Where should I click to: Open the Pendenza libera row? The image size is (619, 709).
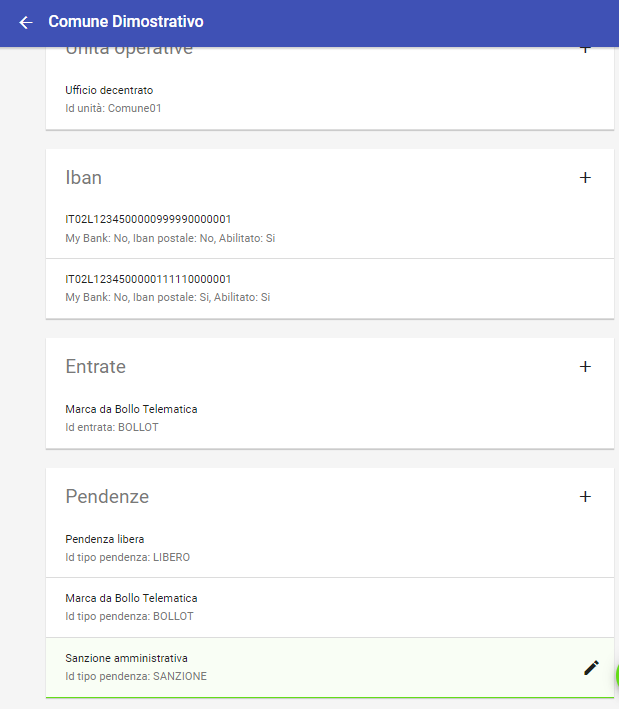point(330,548)
